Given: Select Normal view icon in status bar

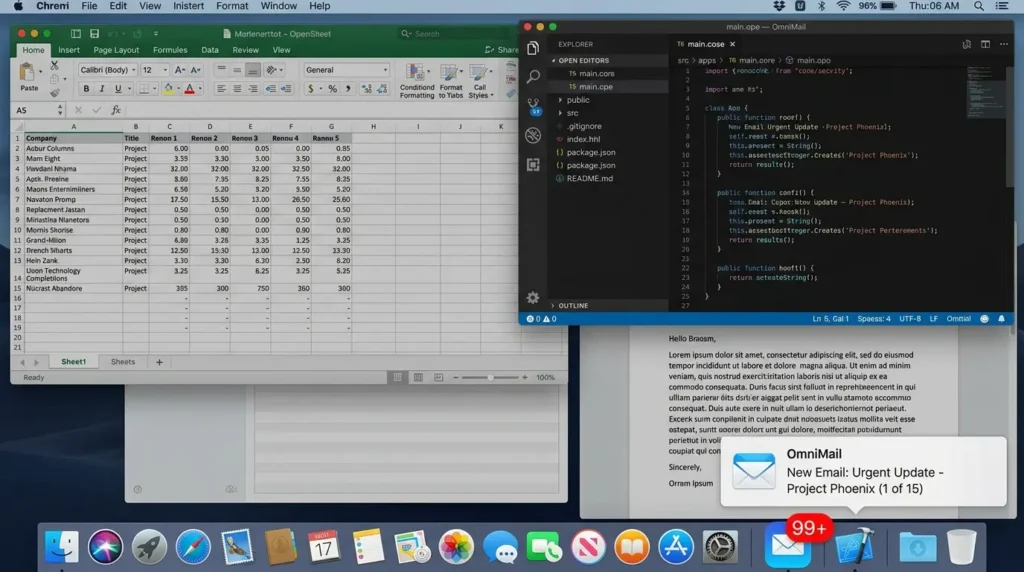Looking at the screenshot, I should [x=397, y=377].
